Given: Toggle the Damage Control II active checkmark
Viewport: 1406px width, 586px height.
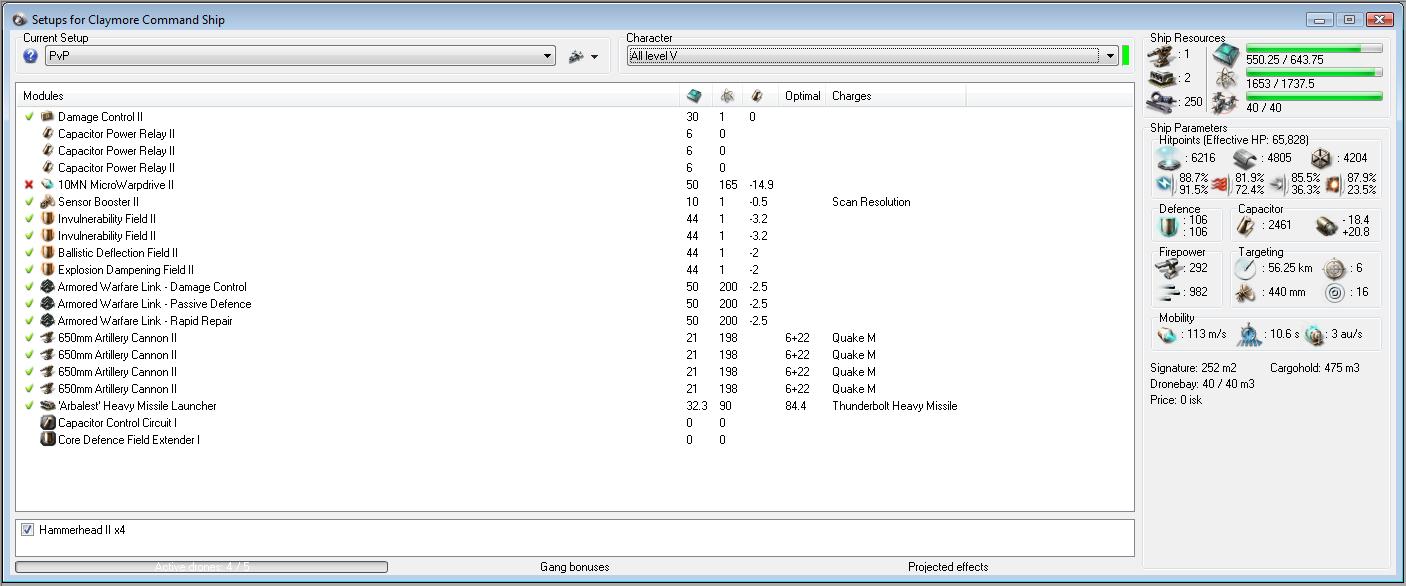Looking at the screenshot, I should [29, 117].
